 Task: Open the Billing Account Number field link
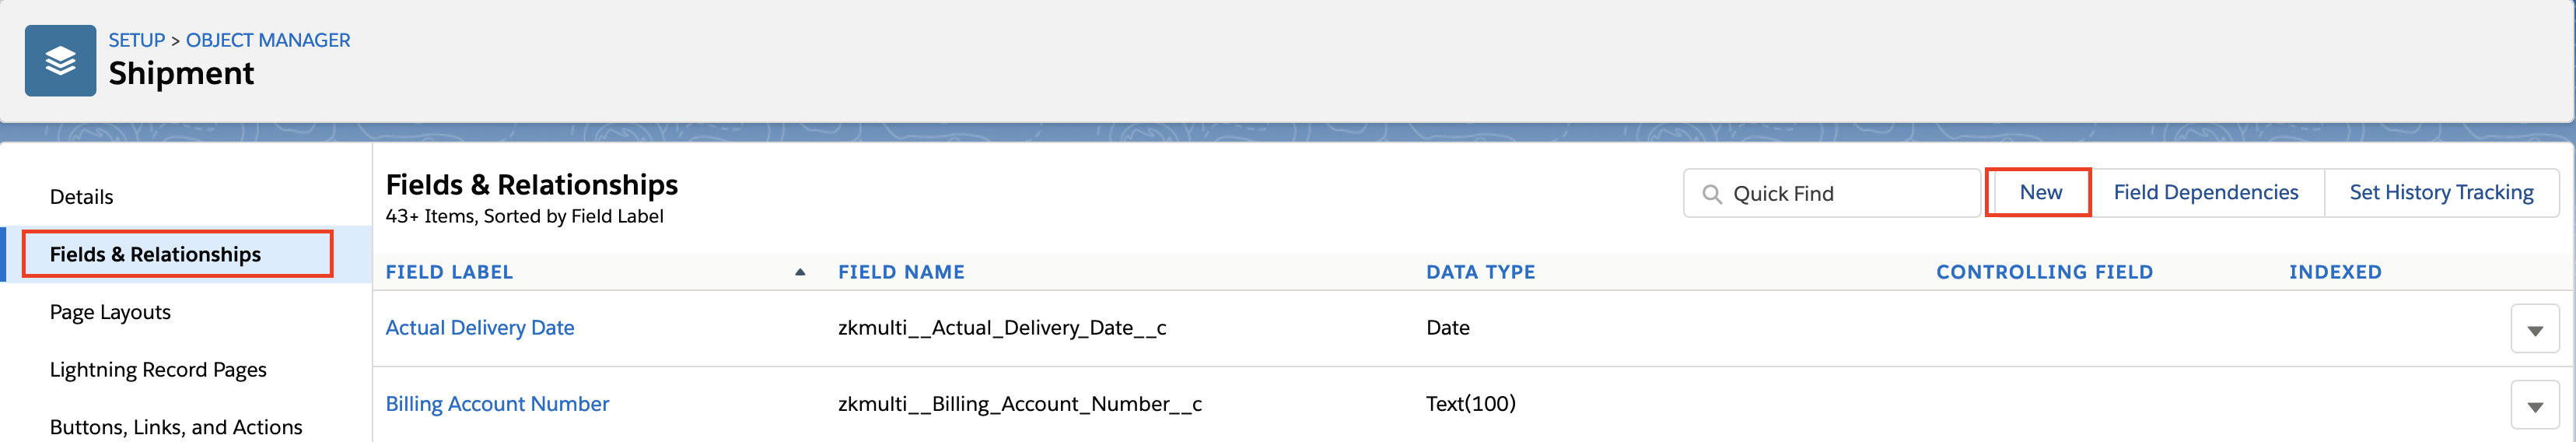[497, 404]
